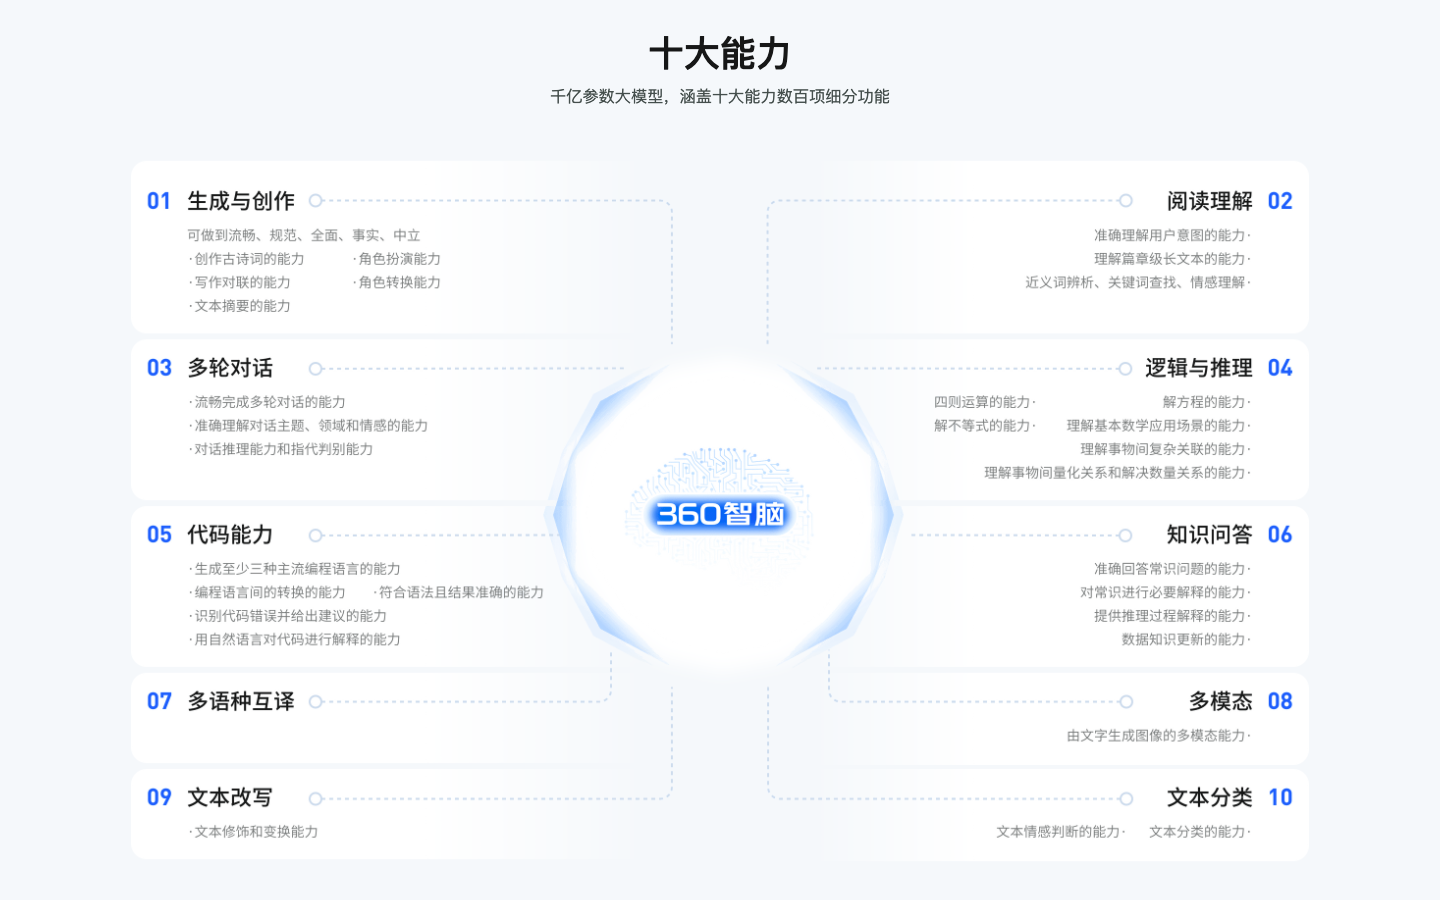This screenshot has height=900, width=1440.
Task: Expand the 多语种互译 section
Action: coord(243,702)
